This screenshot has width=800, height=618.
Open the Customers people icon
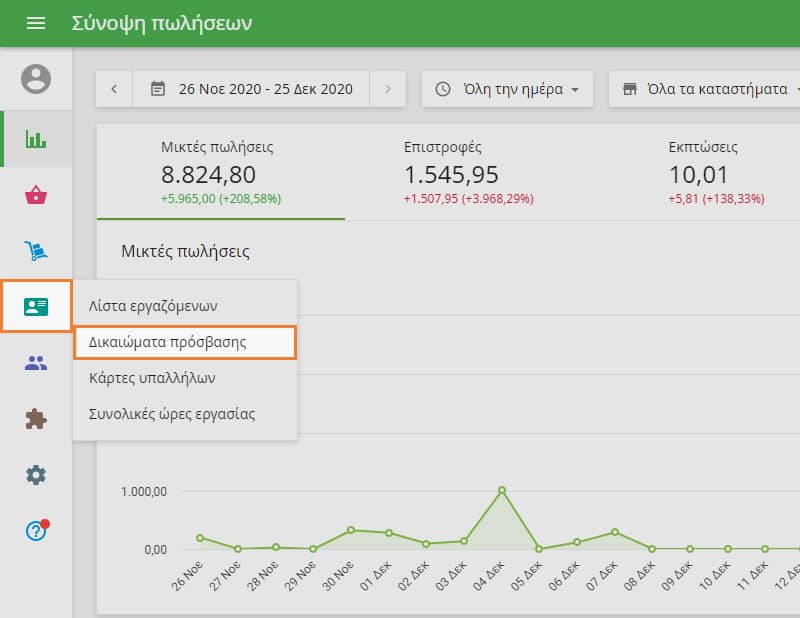pyautogui.click(x=36, y=363)
